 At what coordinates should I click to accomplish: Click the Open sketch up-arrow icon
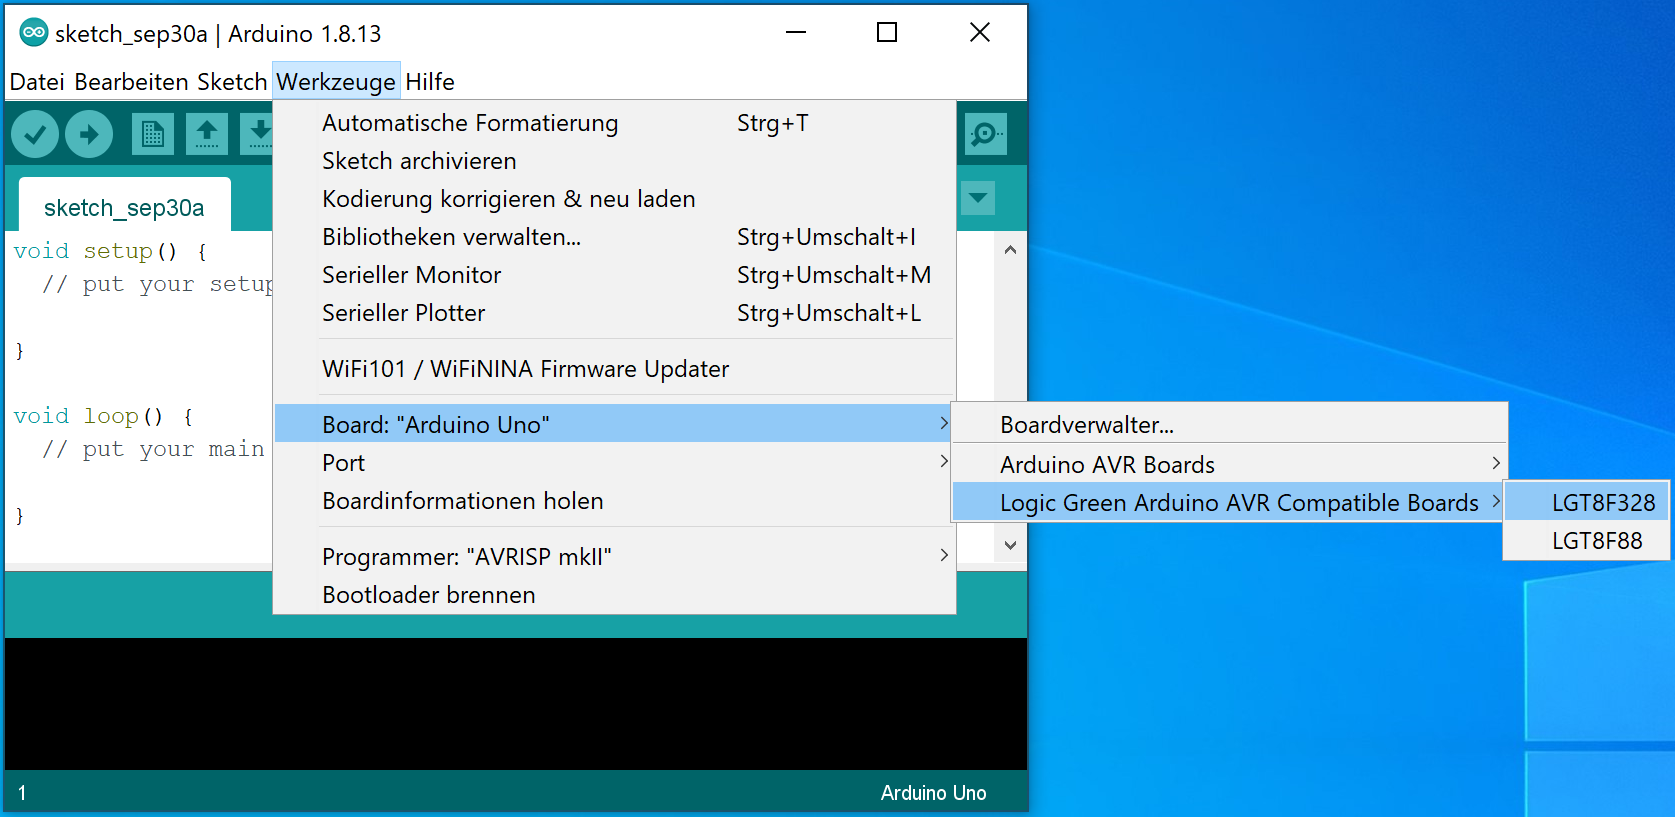coord(207,134)
